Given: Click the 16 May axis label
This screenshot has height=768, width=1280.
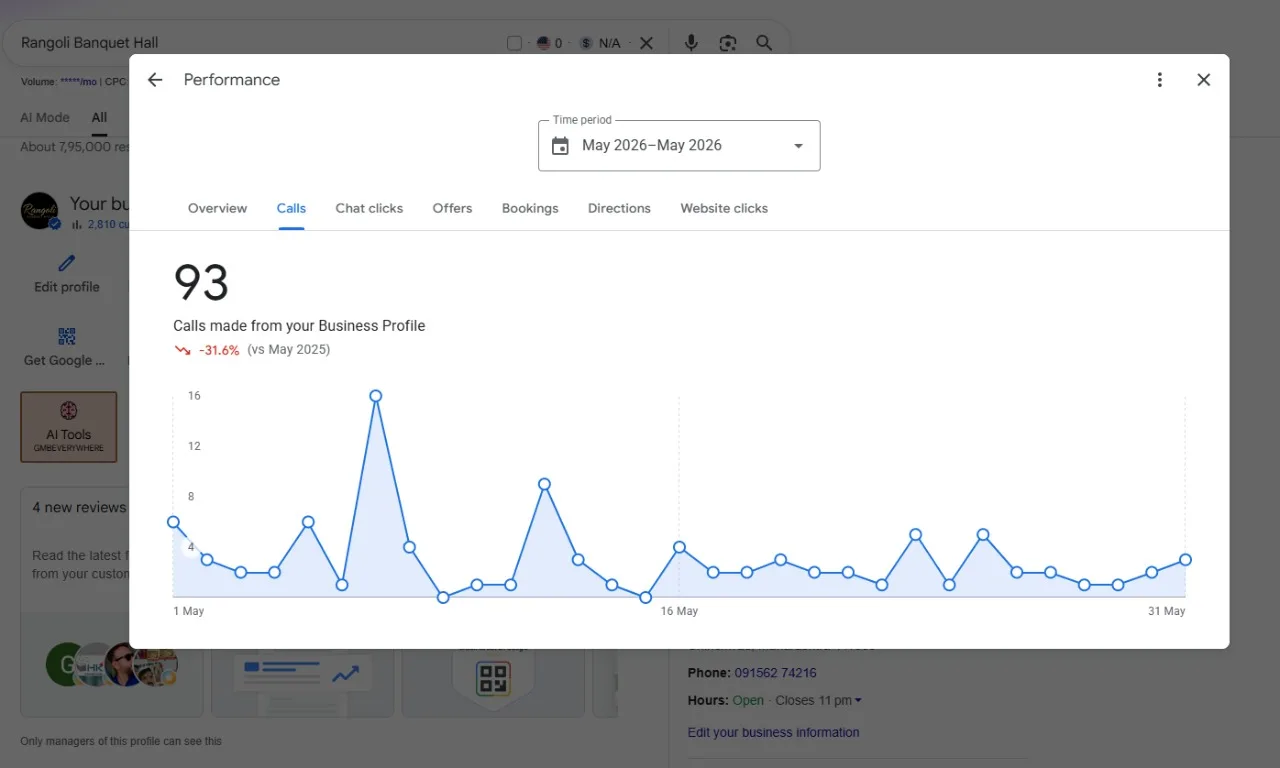Looking at the screenshot, I should click(679, 611).
